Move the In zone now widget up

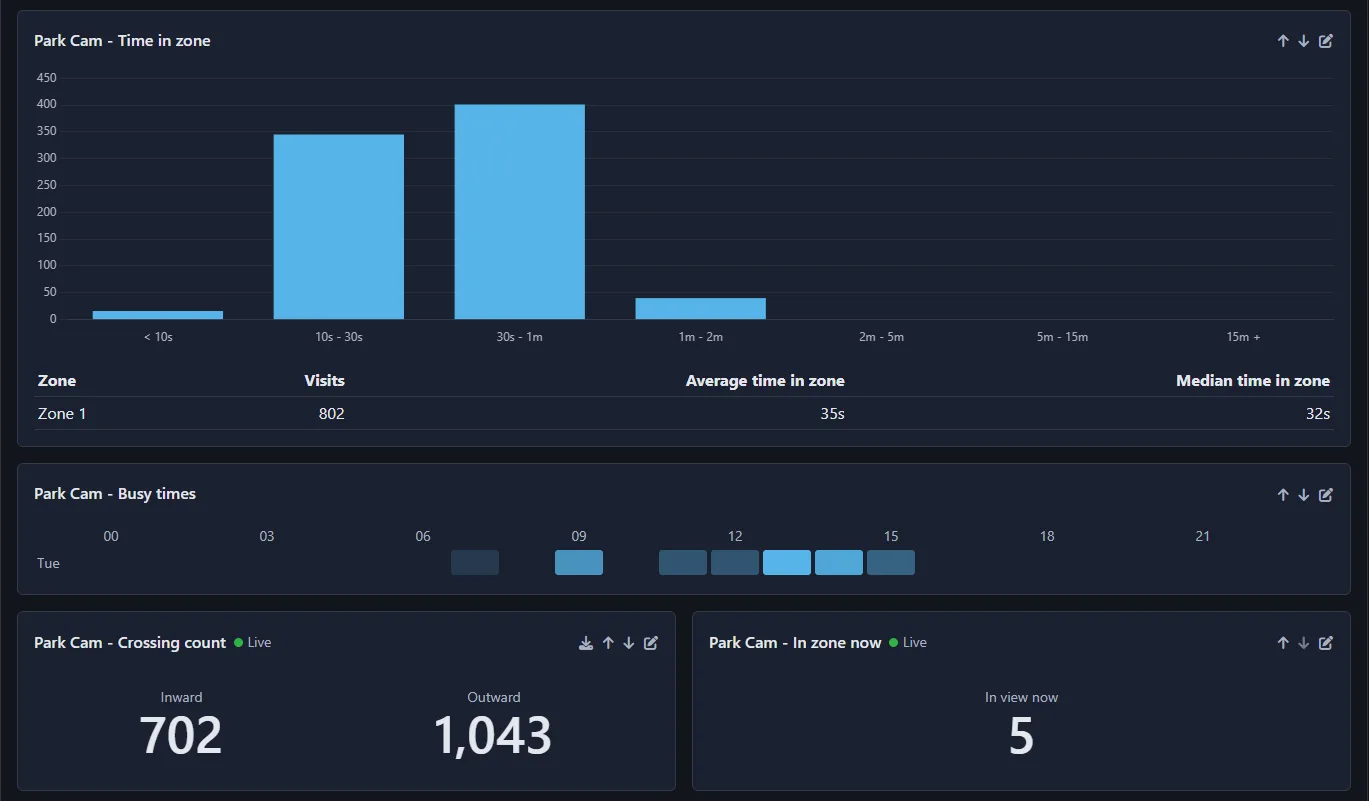[x=1283, y=643]
